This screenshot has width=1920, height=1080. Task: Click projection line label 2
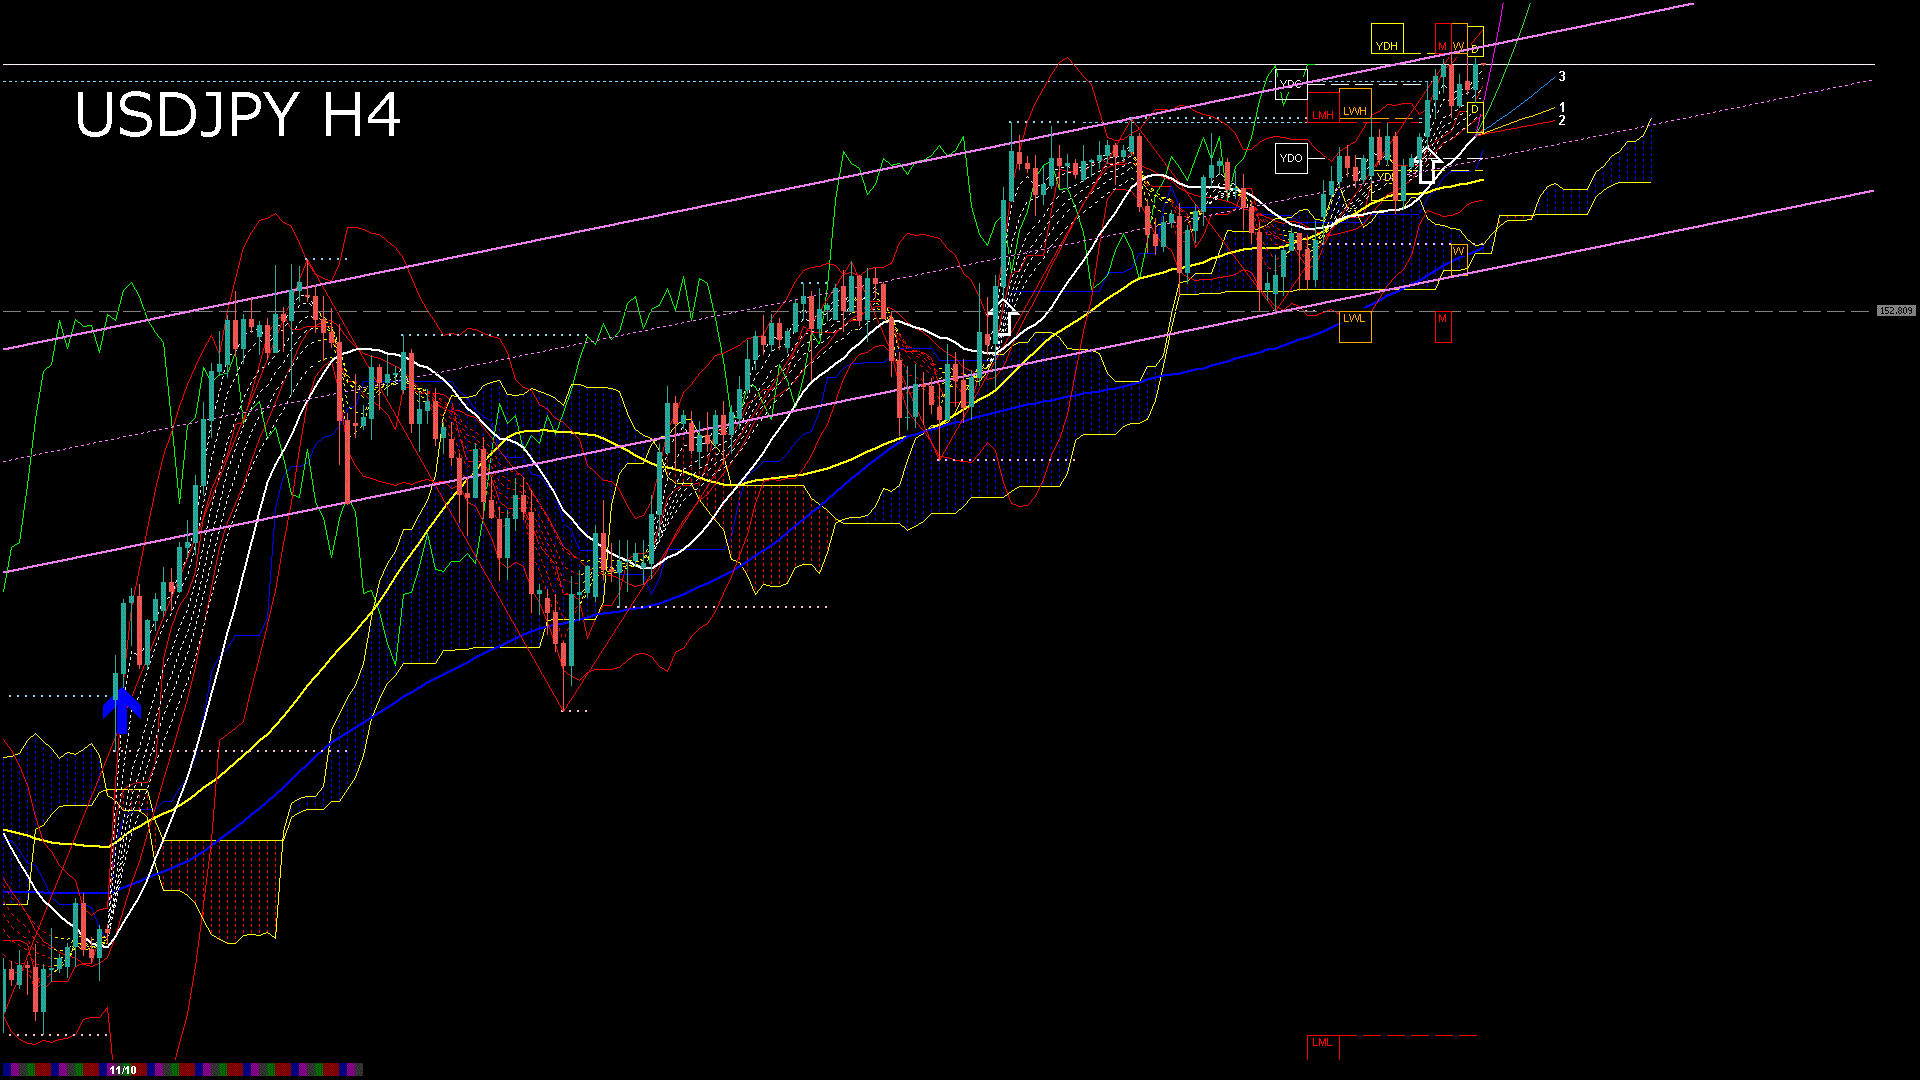click(x=1562, y=120)
